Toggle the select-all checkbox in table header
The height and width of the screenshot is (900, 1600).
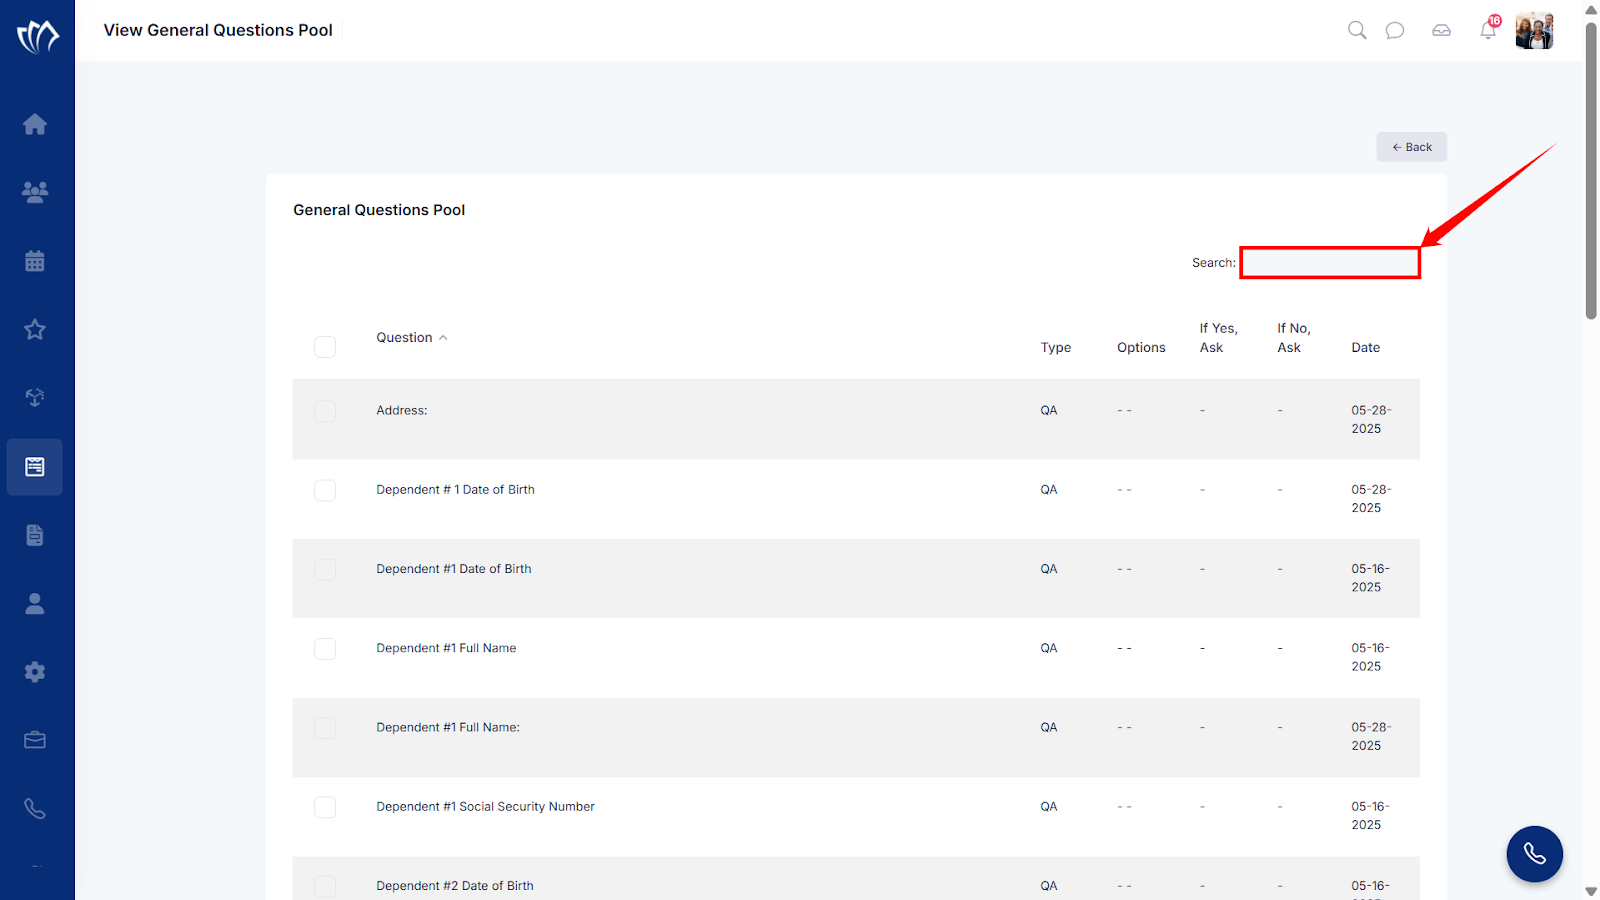coord(325,347)
